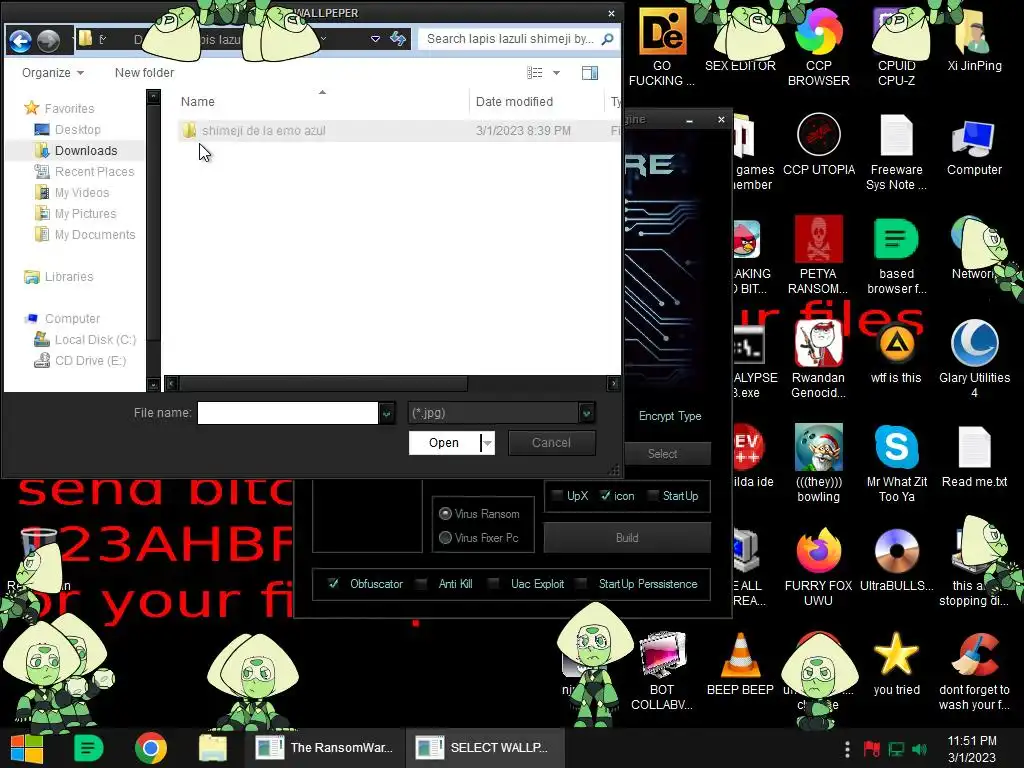Screen dimensions: 1024x768
Task: Click the New folder button
Action: 144,72
